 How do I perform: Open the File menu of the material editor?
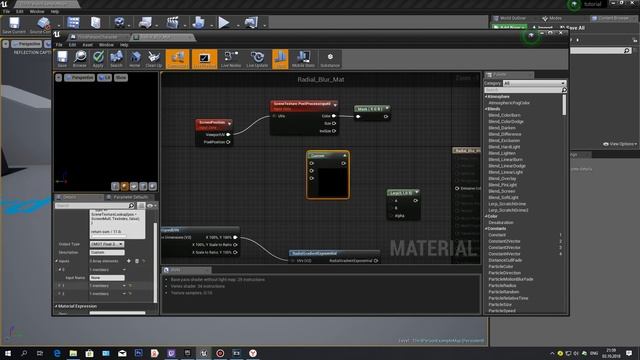(59, 44)
